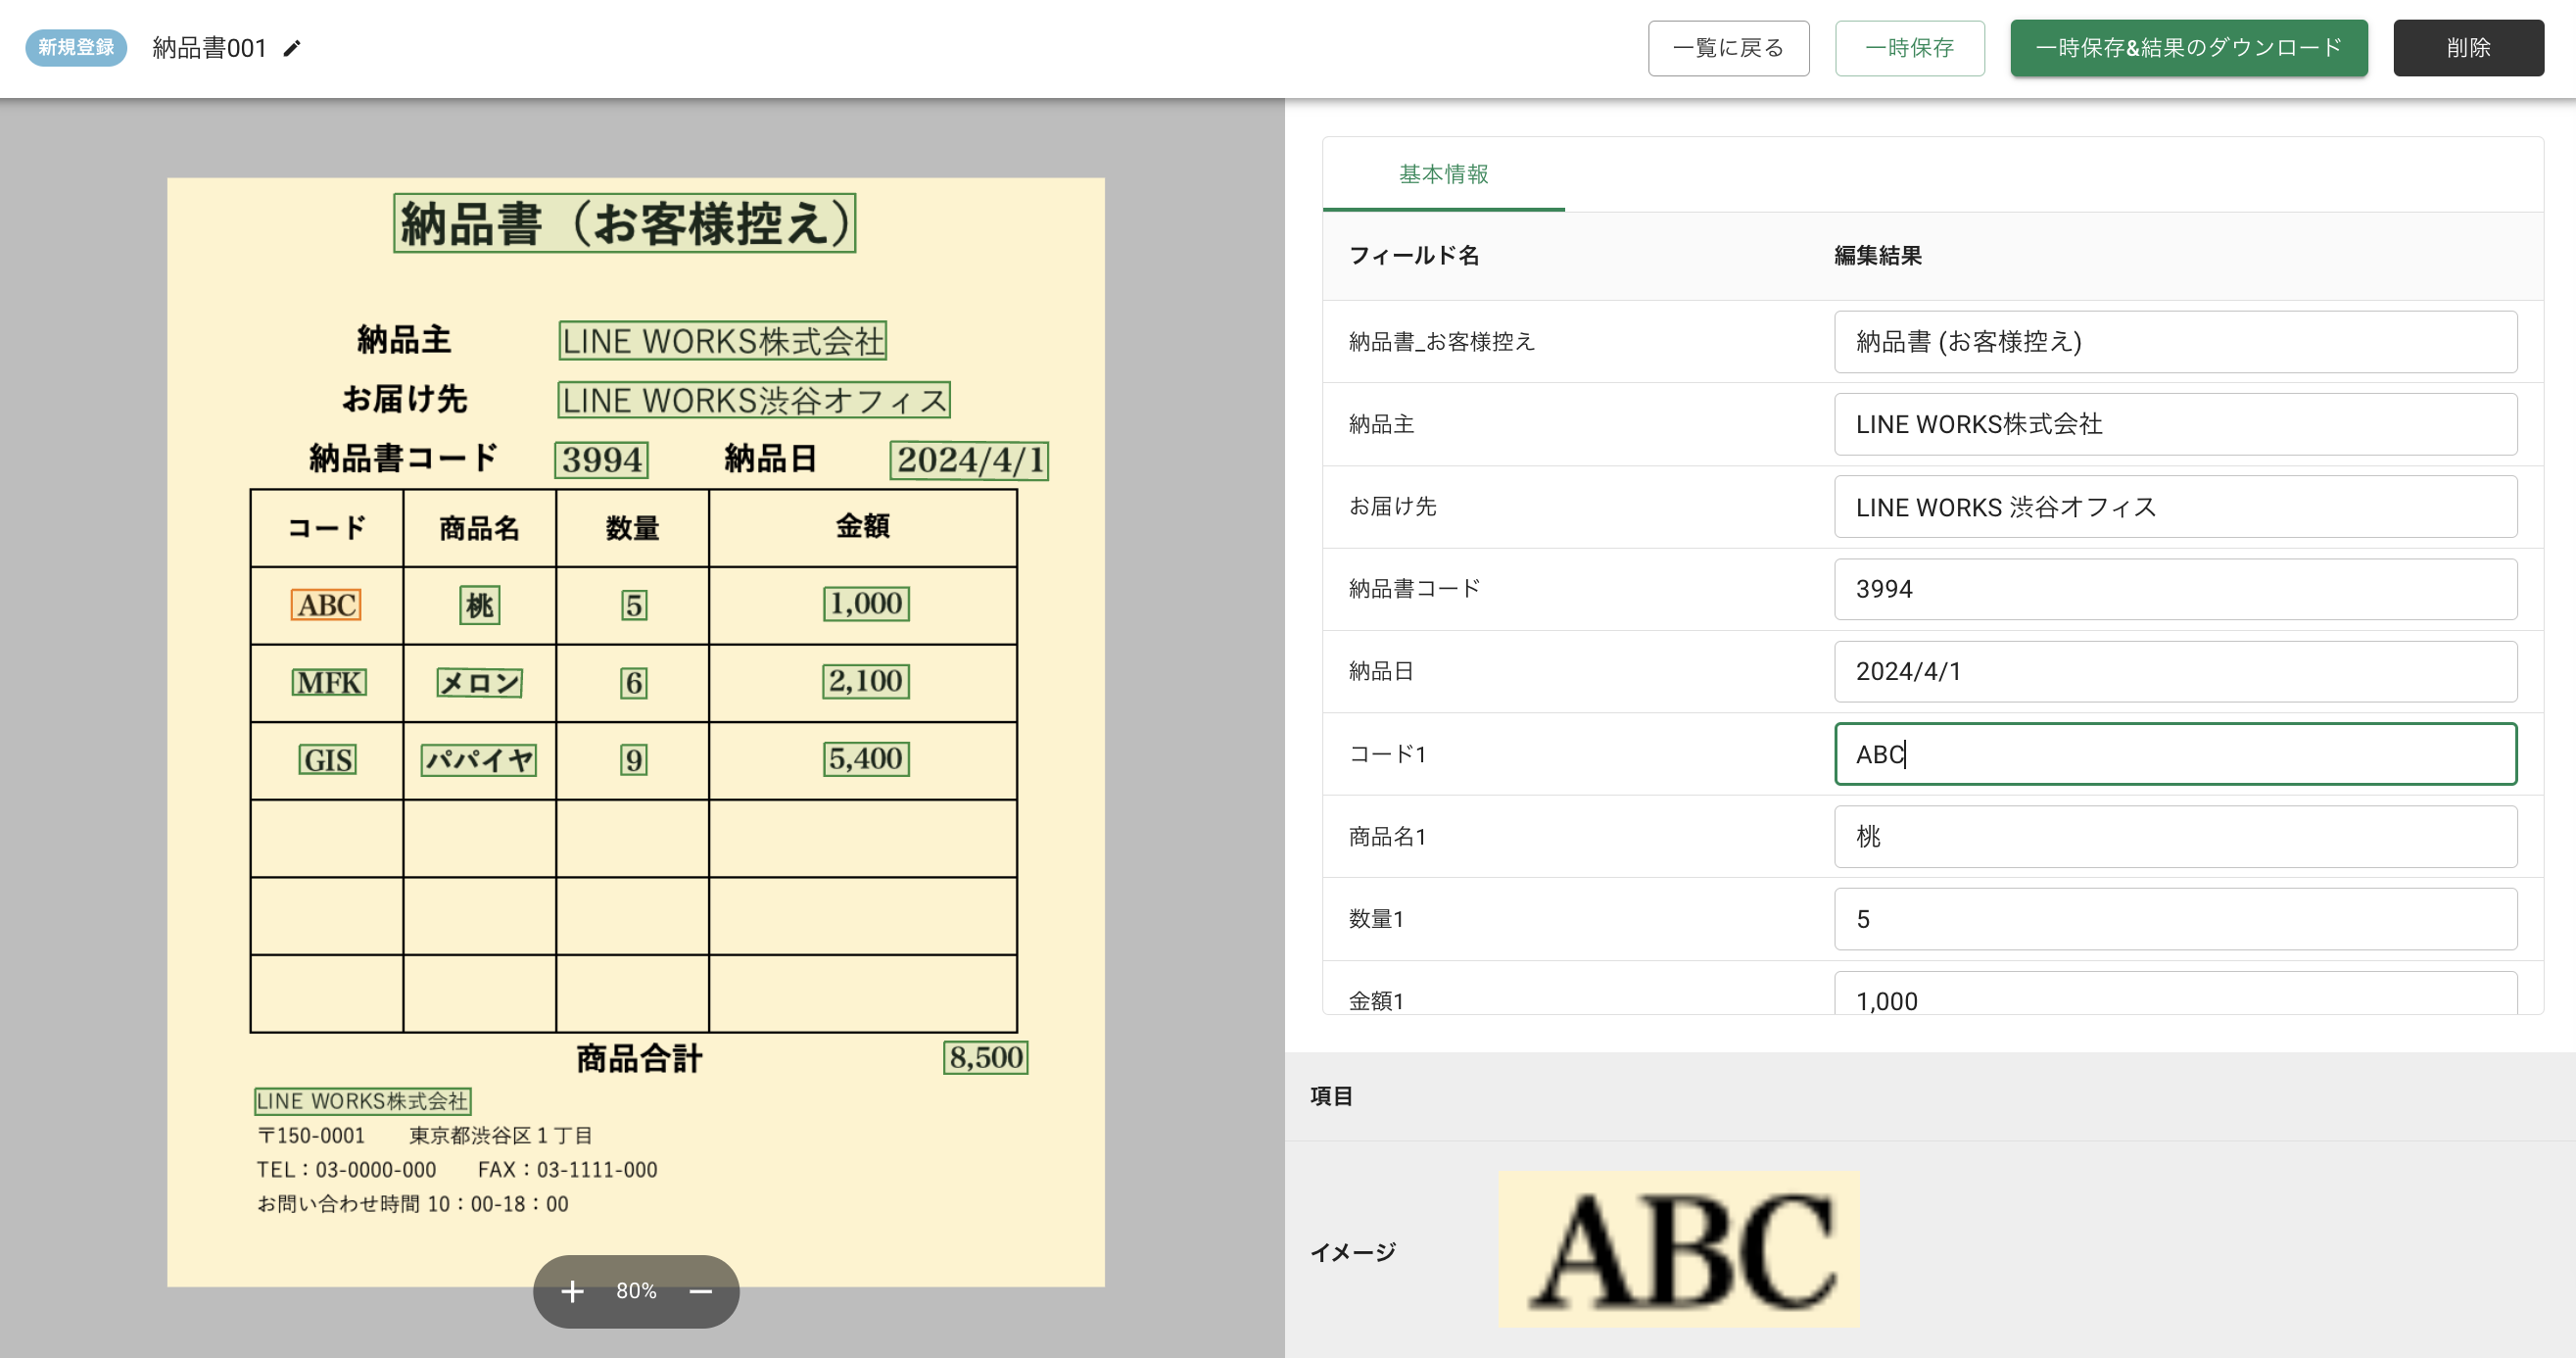Zoom in with the plus icon

572,1291
